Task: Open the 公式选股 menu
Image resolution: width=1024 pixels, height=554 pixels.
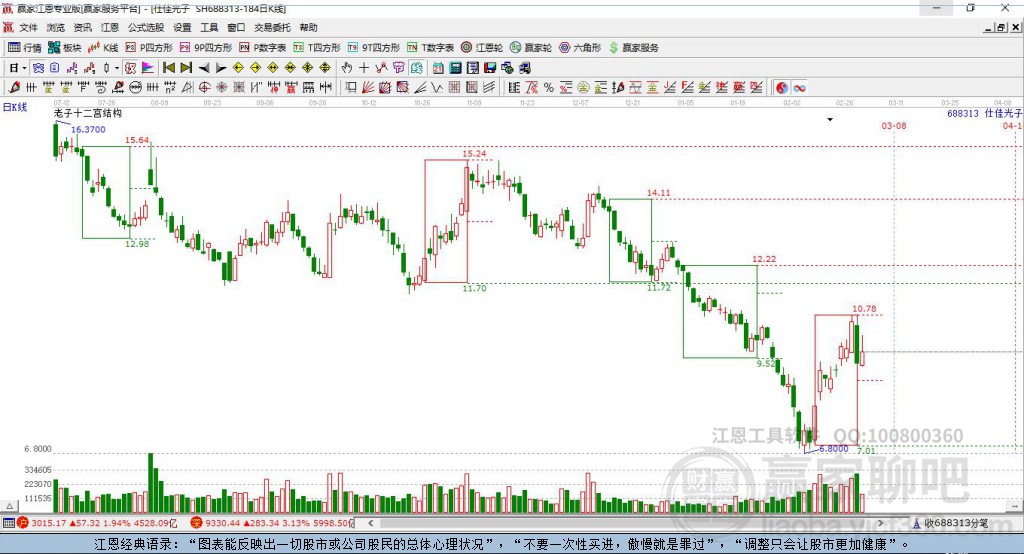Action: tap(146, 27)
